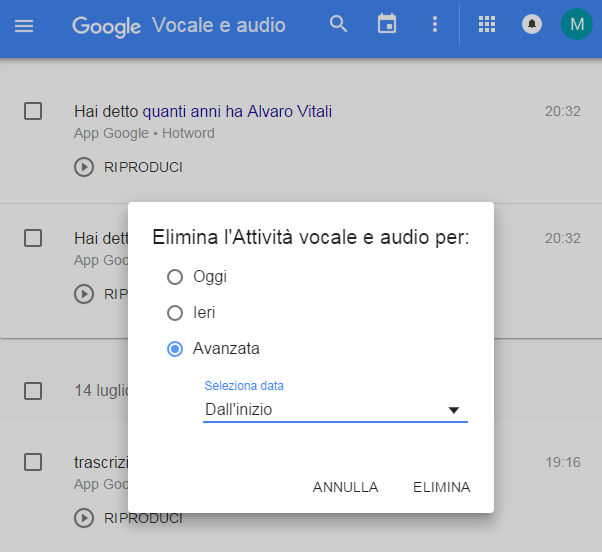Play the 19:16 trascrizi recording
This screenshot has width=602, height=552.
point(129,518)
